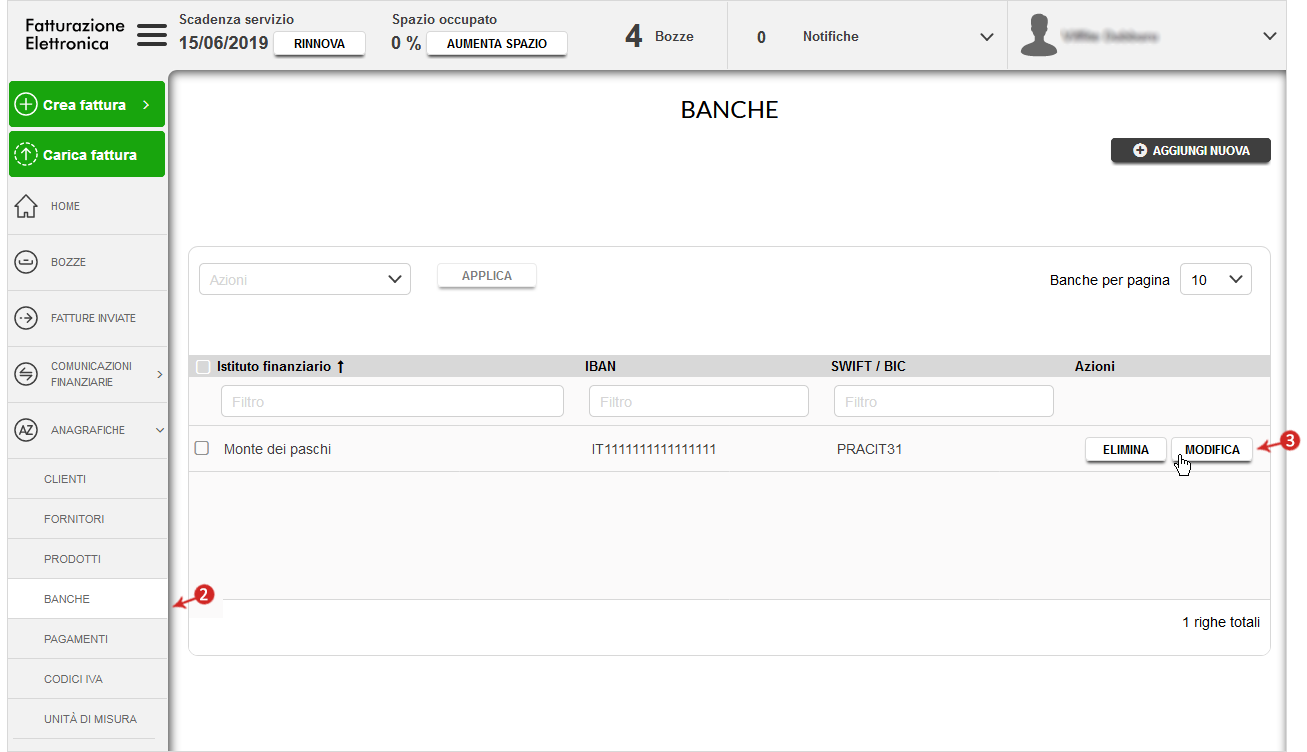Expand the Notifiche dropdown
Viewport: 1307px width, 752px height.
click(987, 37)
